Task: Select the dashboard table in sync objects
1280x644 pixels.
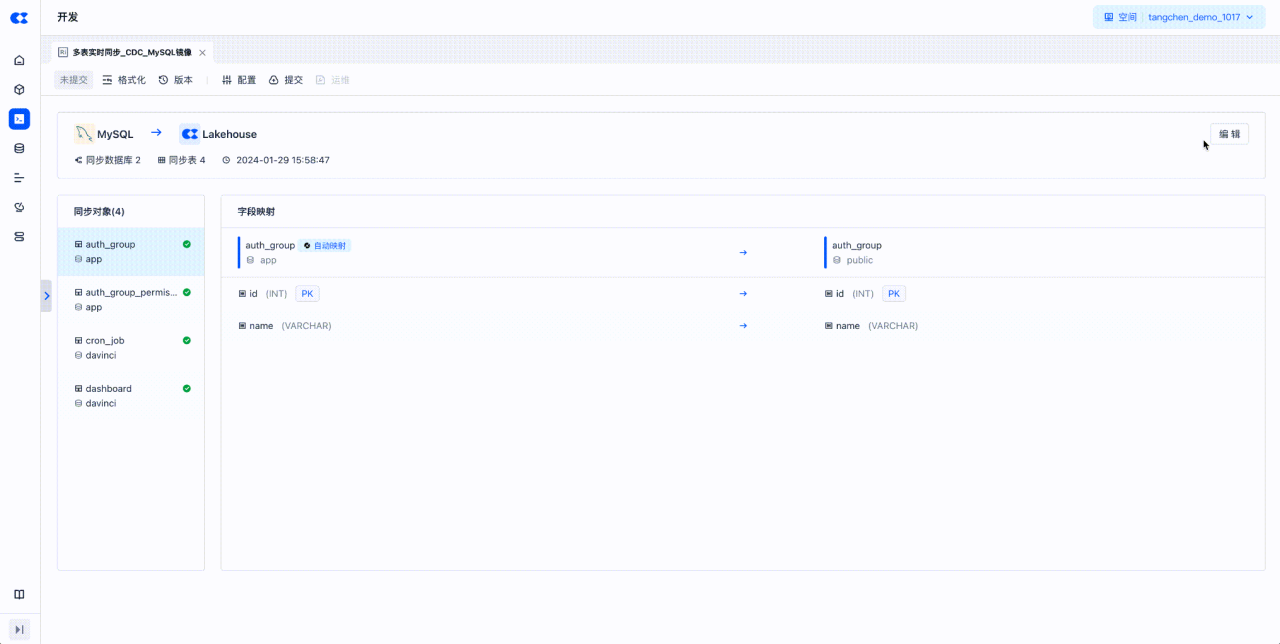Action: coord(131,395)
